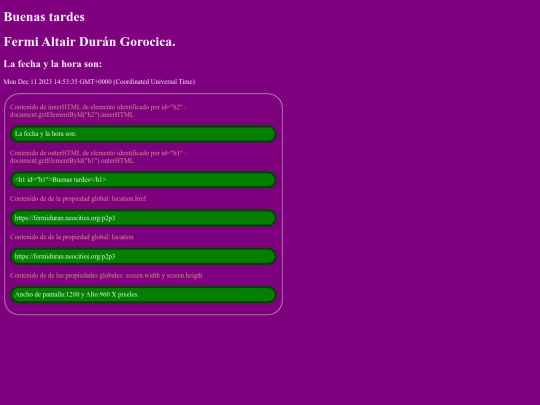Click the green box with the h1 "Buenas tardes" markup
This screenshot has height=405, width=540.
[143, 180]
